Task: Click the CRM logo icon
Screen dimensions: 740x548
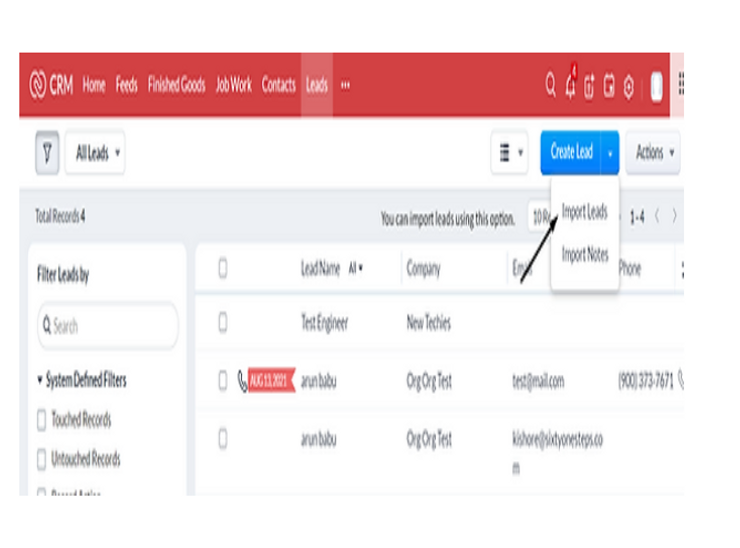Action: click(x=38, y=85)
